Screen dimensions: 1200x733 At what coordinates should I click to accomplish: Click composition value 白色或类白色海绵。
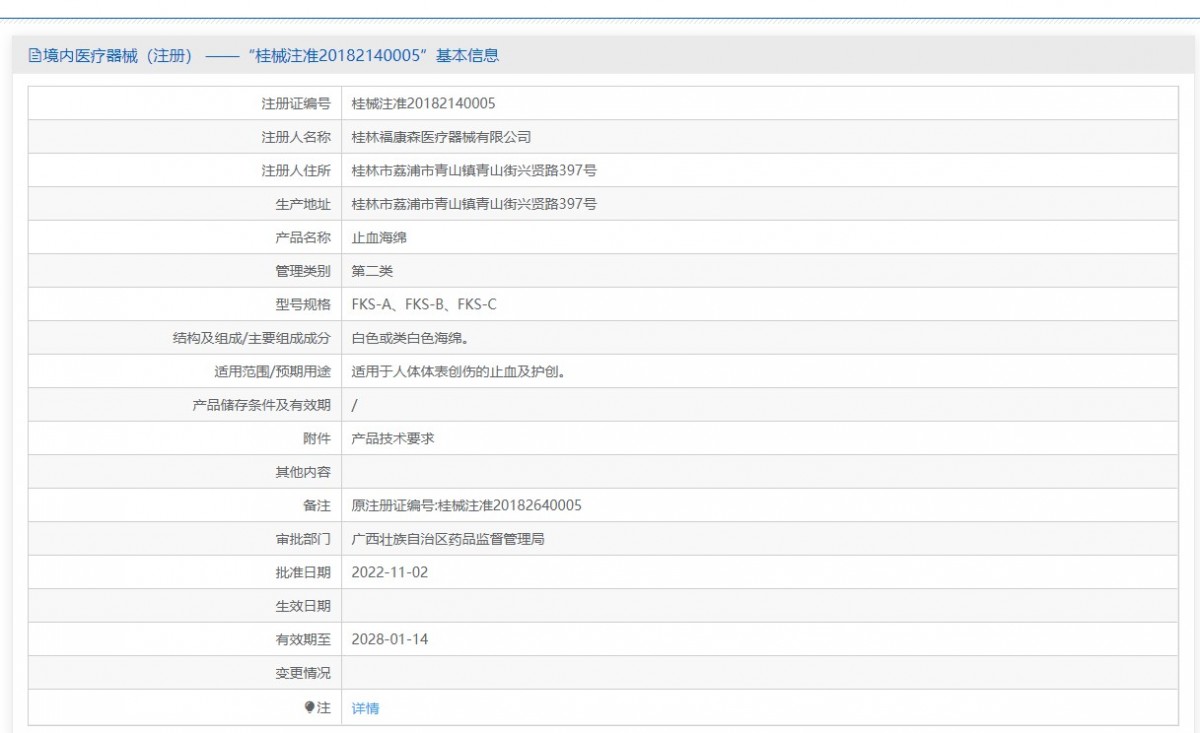[411, 339]
